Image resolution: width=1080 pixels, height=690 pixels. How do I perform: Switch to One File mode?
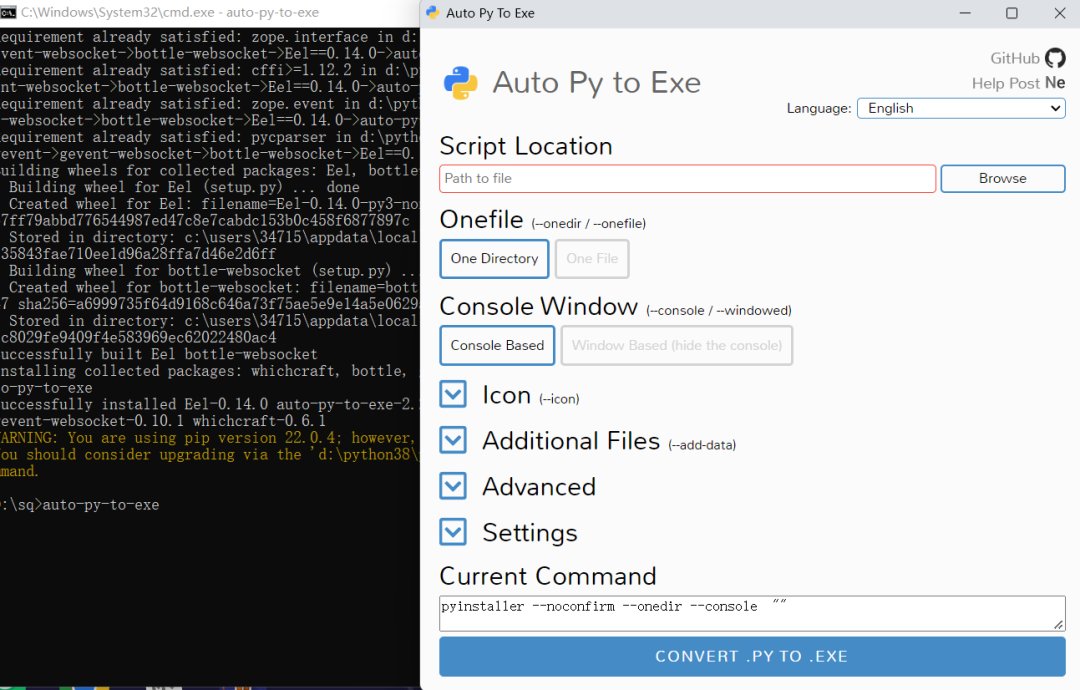592,259
